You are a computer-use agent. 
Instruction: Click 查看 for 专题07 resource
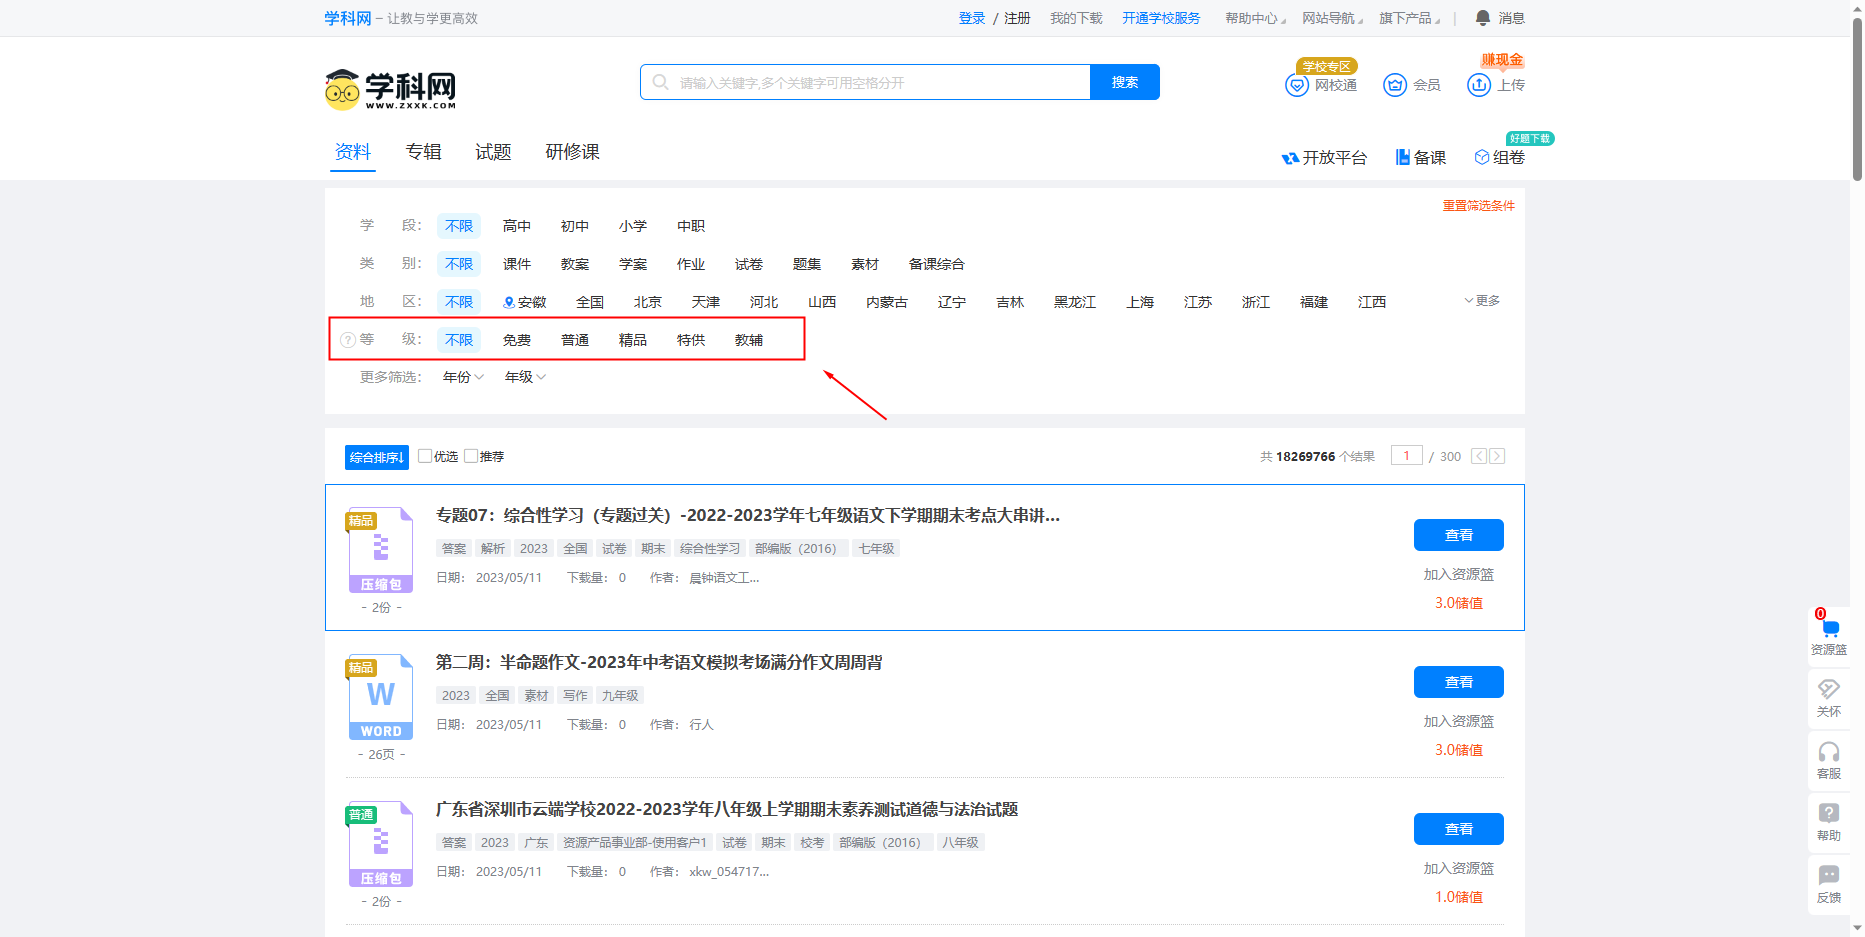click(1459, 535)
